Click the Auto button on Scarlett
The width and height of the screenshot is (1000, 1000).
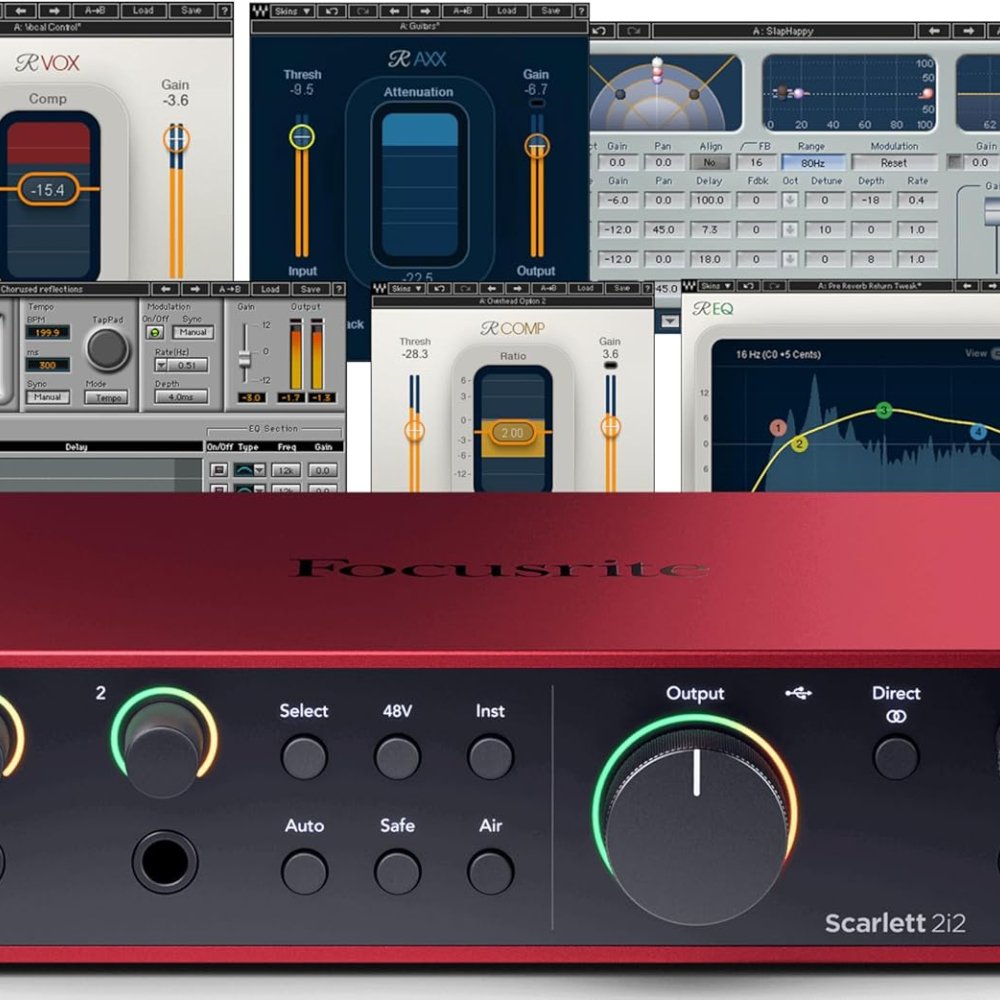304,872
